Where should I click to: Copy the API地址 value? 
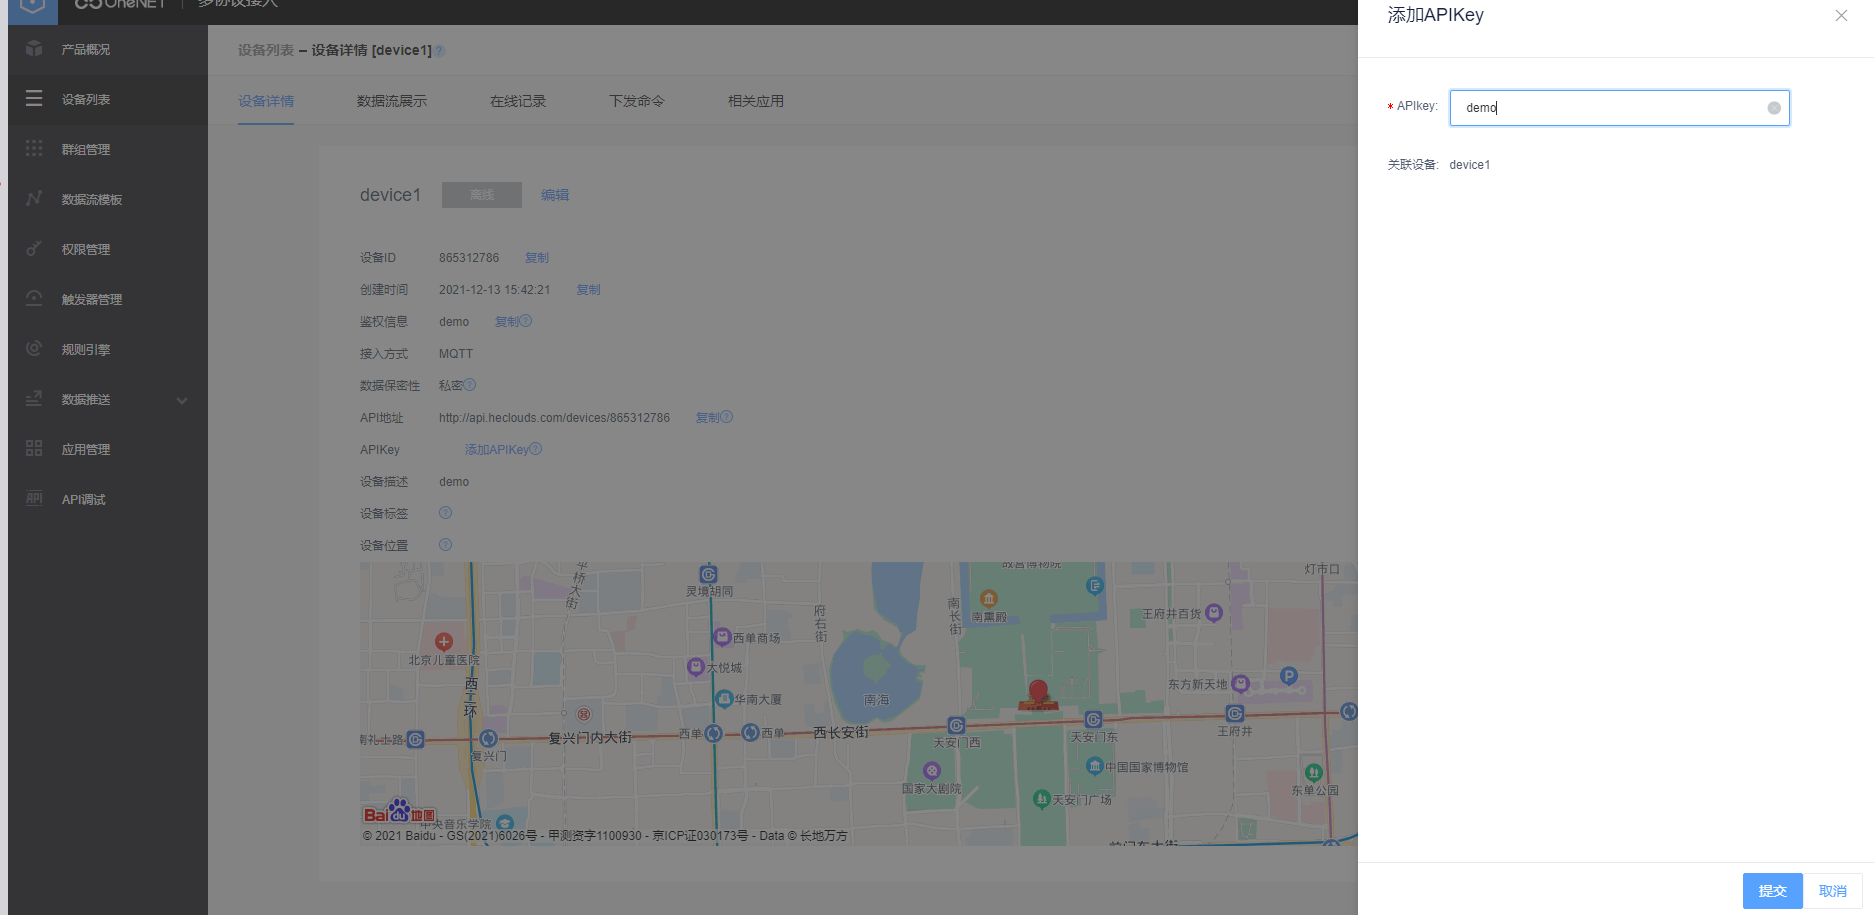tap(708, 418)
